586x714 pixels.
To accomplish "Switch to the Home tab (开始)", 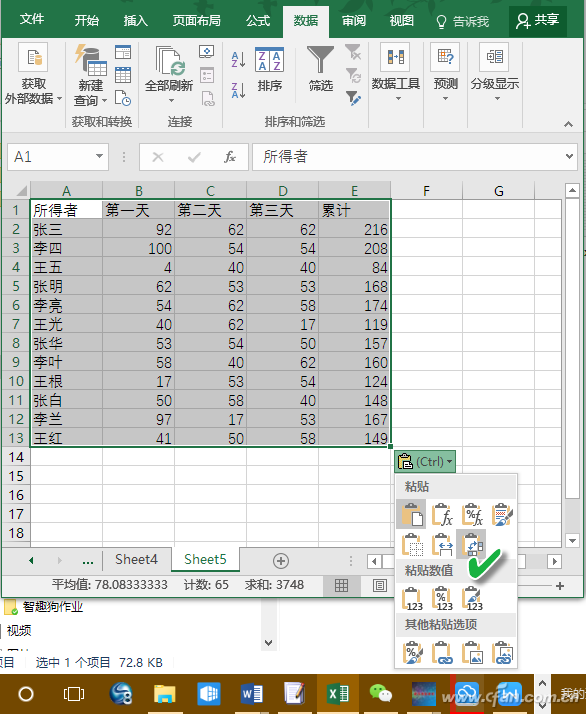I will [x=87, y=20].
